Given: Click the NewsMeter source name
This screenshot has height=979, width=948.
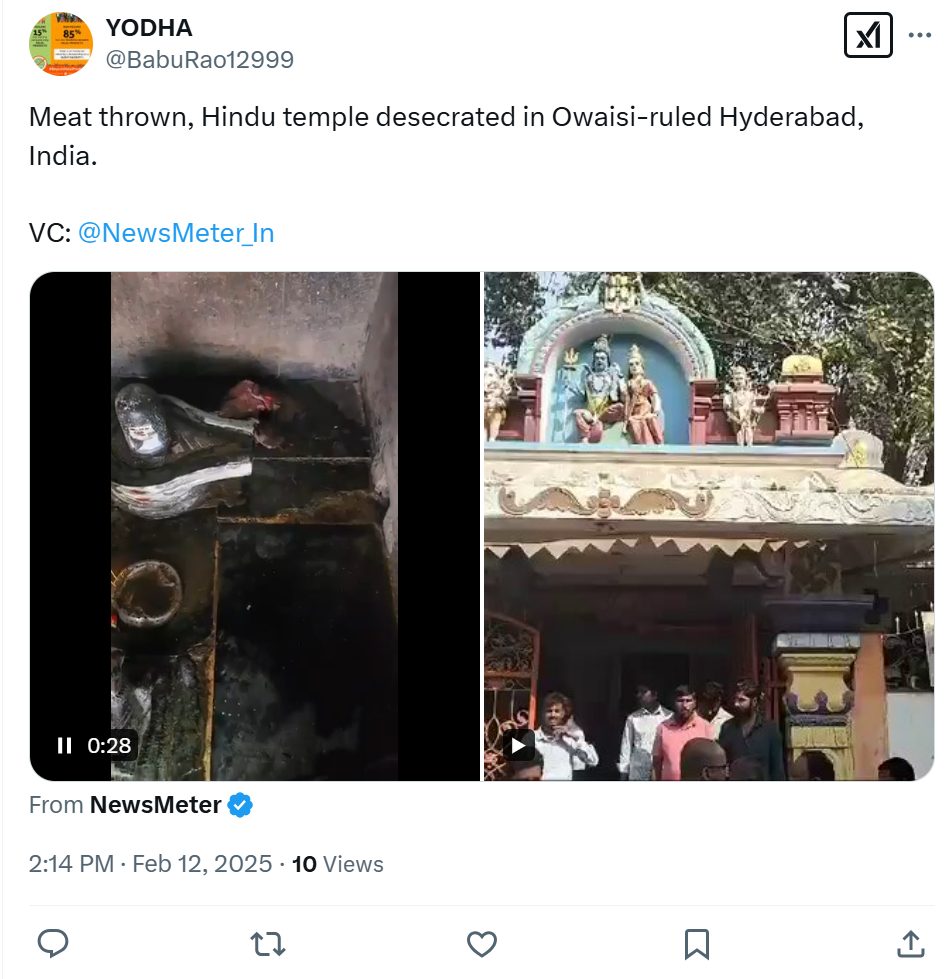Looking at the screenshot, I should [x=156, y=805].
